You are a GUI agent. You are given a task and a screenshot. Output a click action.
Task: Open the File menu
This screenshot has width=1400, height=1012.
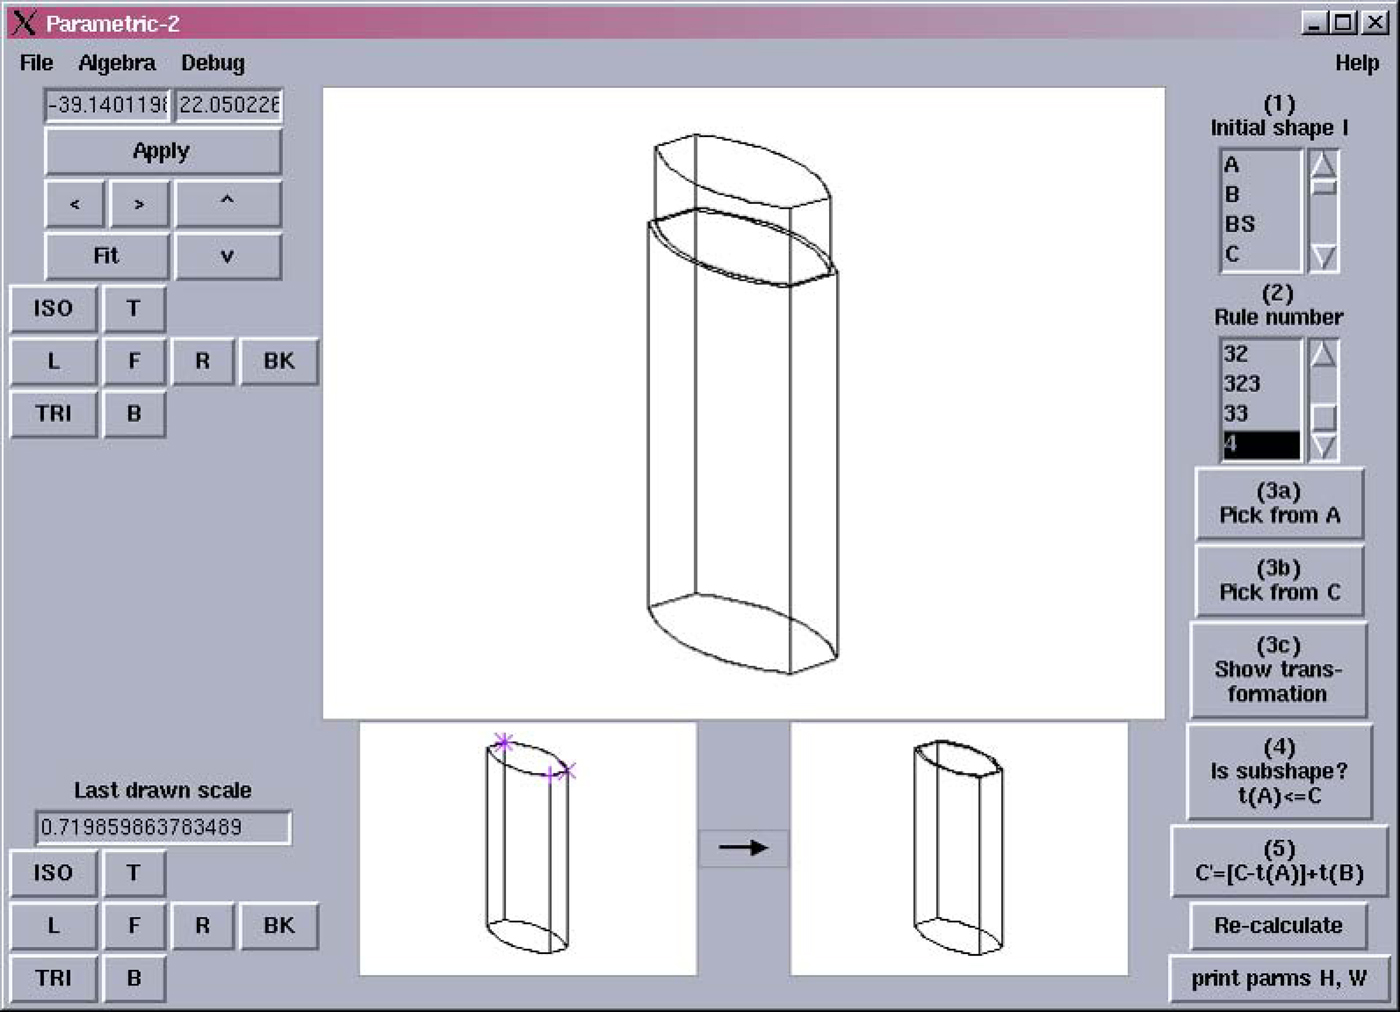(x=36, y=63)
